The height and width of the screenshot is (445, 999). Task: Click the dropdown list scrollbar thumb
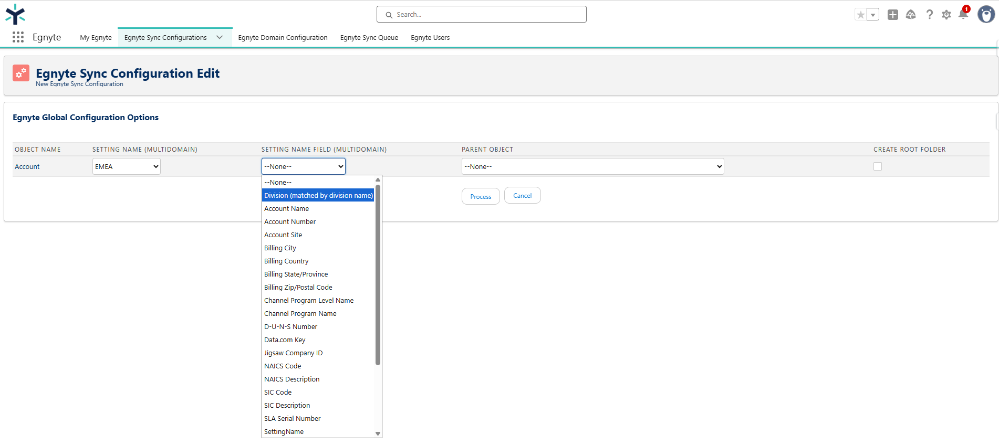(x=378, y=275)
